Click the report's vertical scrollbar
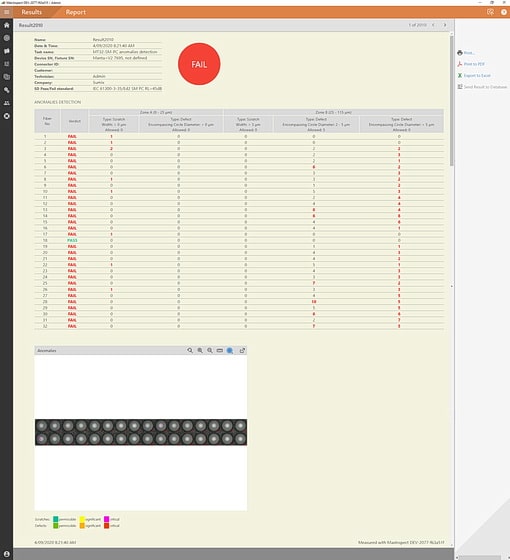Image resolution: width=510 pixels, height=560 pixels. (452, 100)
